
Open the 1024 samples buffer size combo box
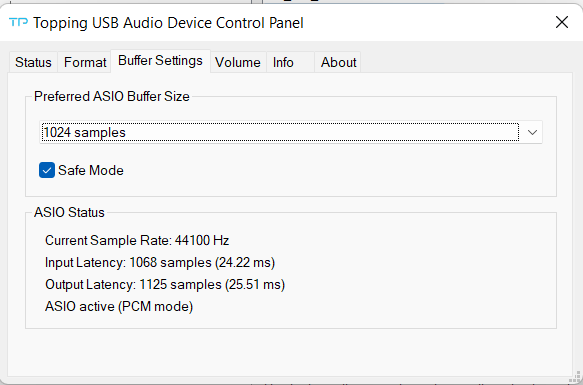(x=291, y=132)
